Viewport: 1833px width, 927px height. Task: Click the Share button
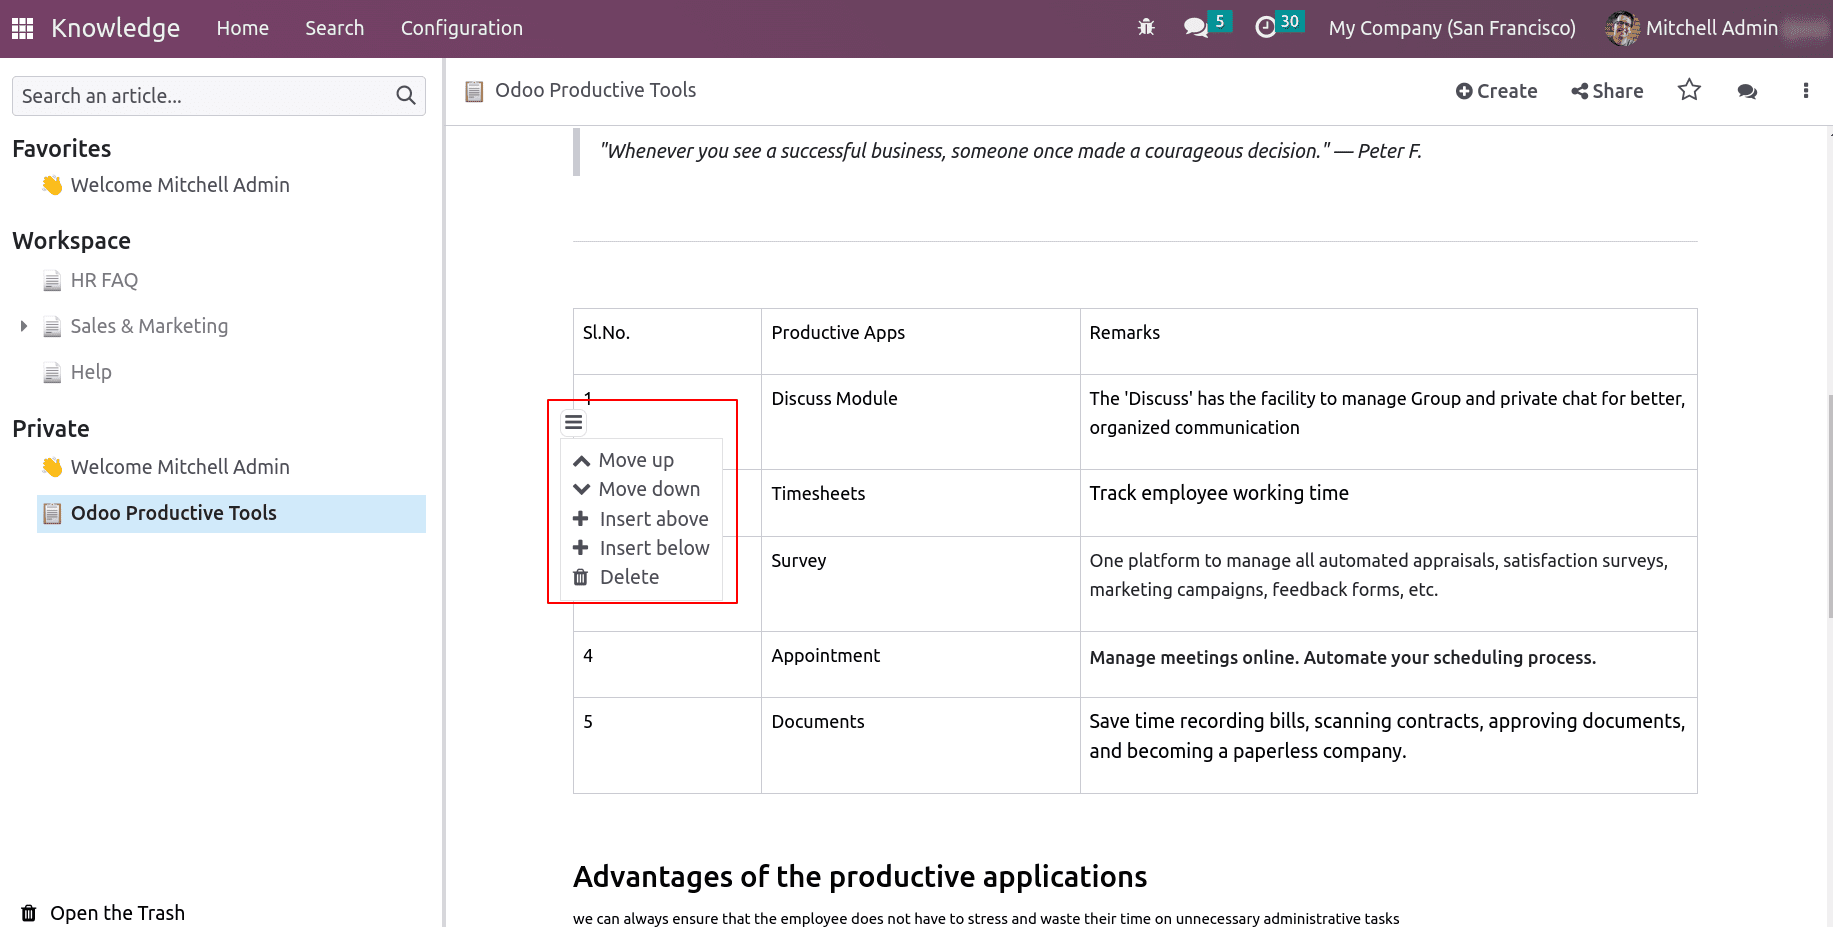pyautogui.click(x=1607, y=91)
